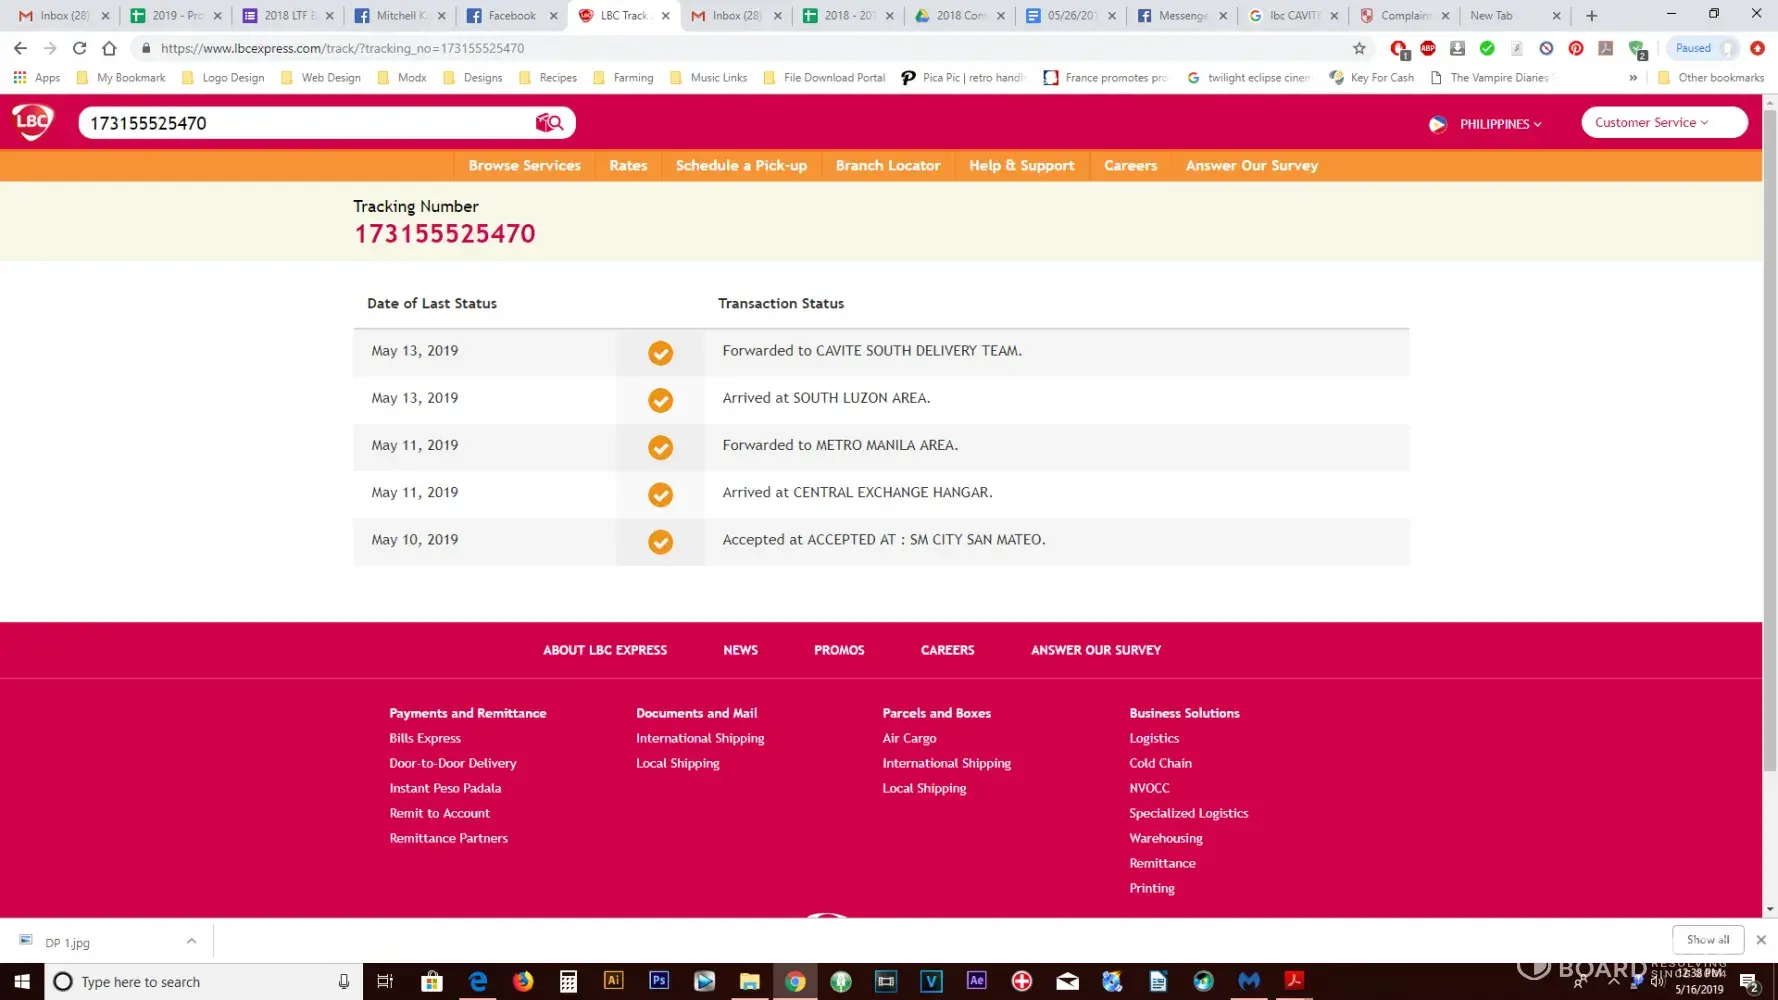Click checkmark next to SM CITY SAN MATEO

660,542
